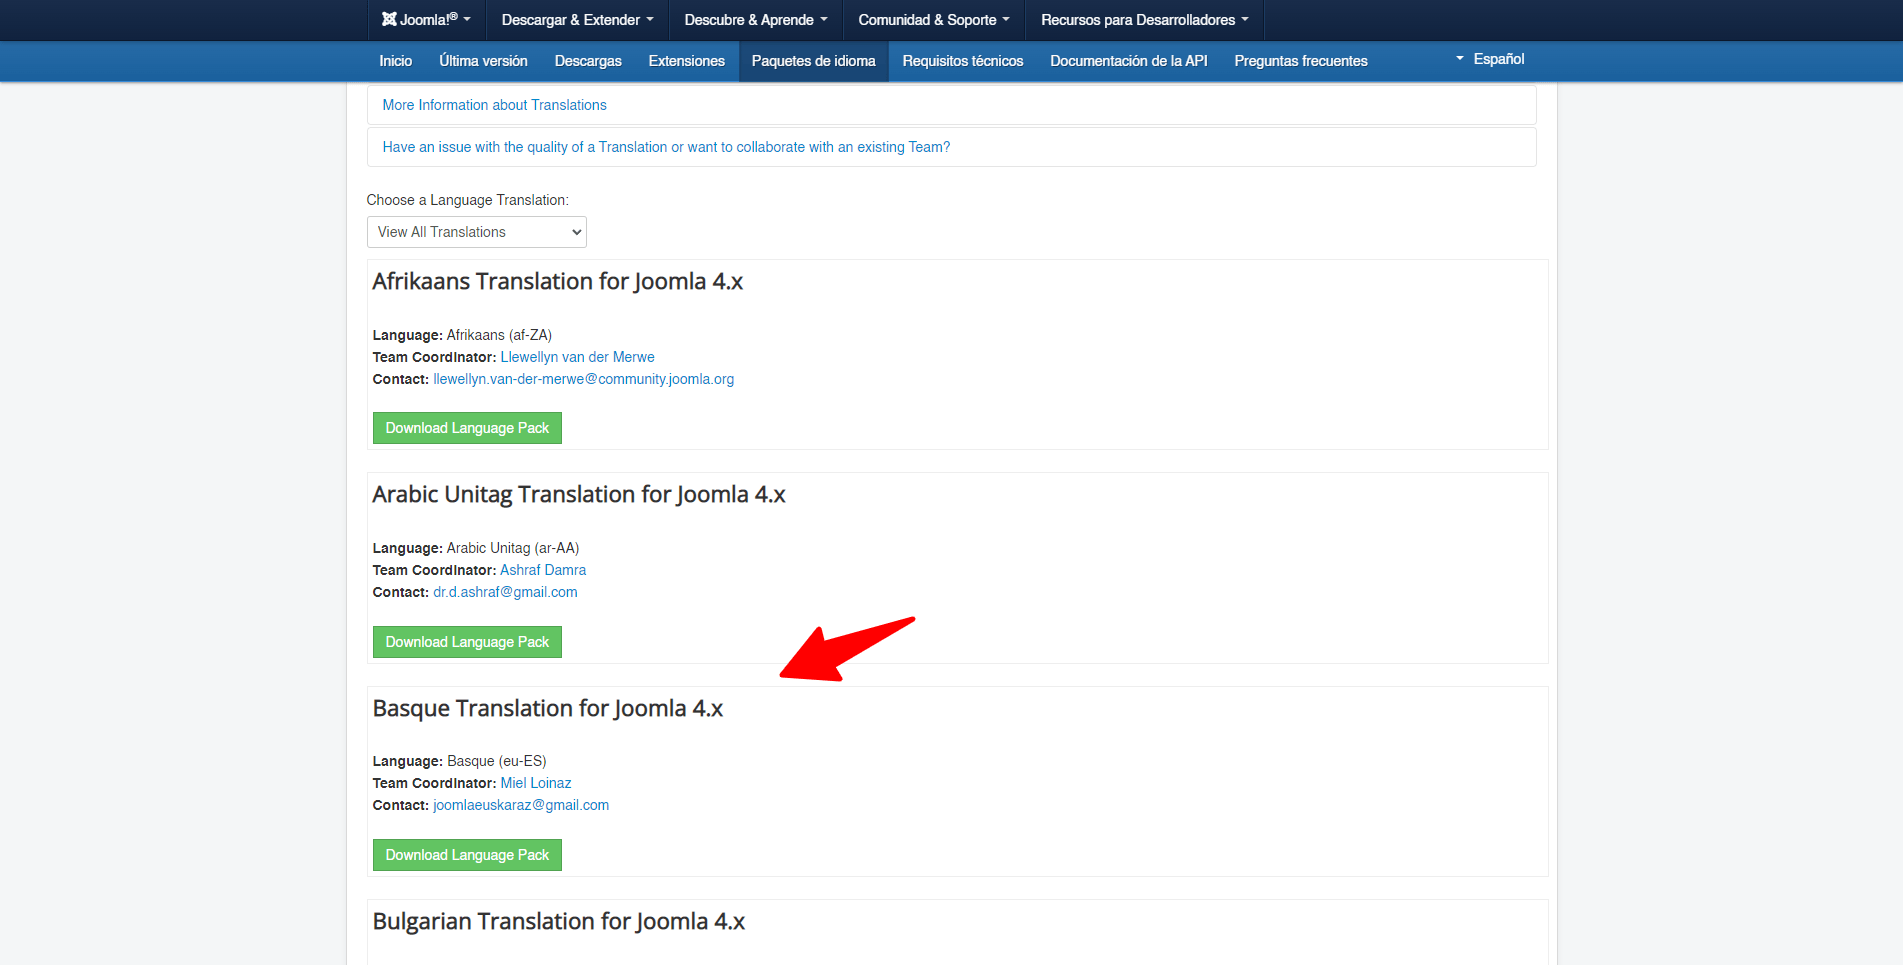Expand More Information about Translations
The image size is (1903, 965).
coord(951,105)
